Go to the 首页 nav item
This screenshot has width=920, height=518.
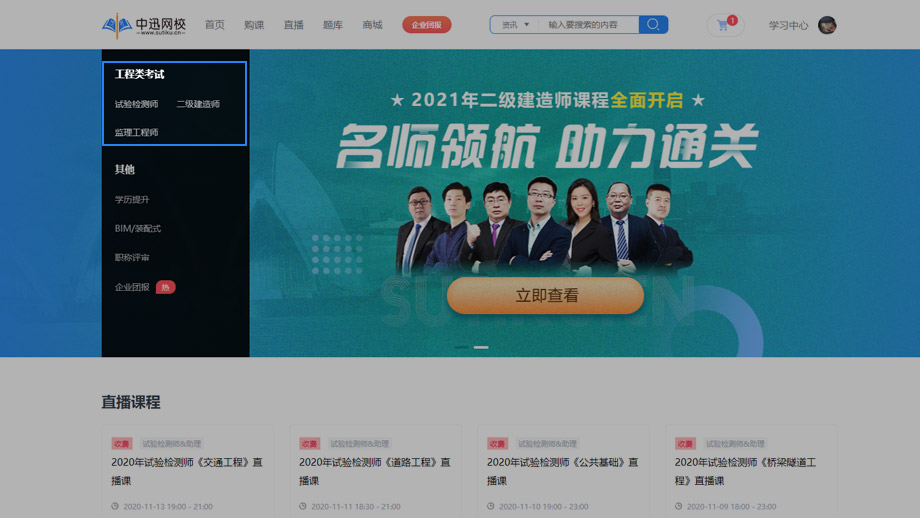(x=214, y=25)
